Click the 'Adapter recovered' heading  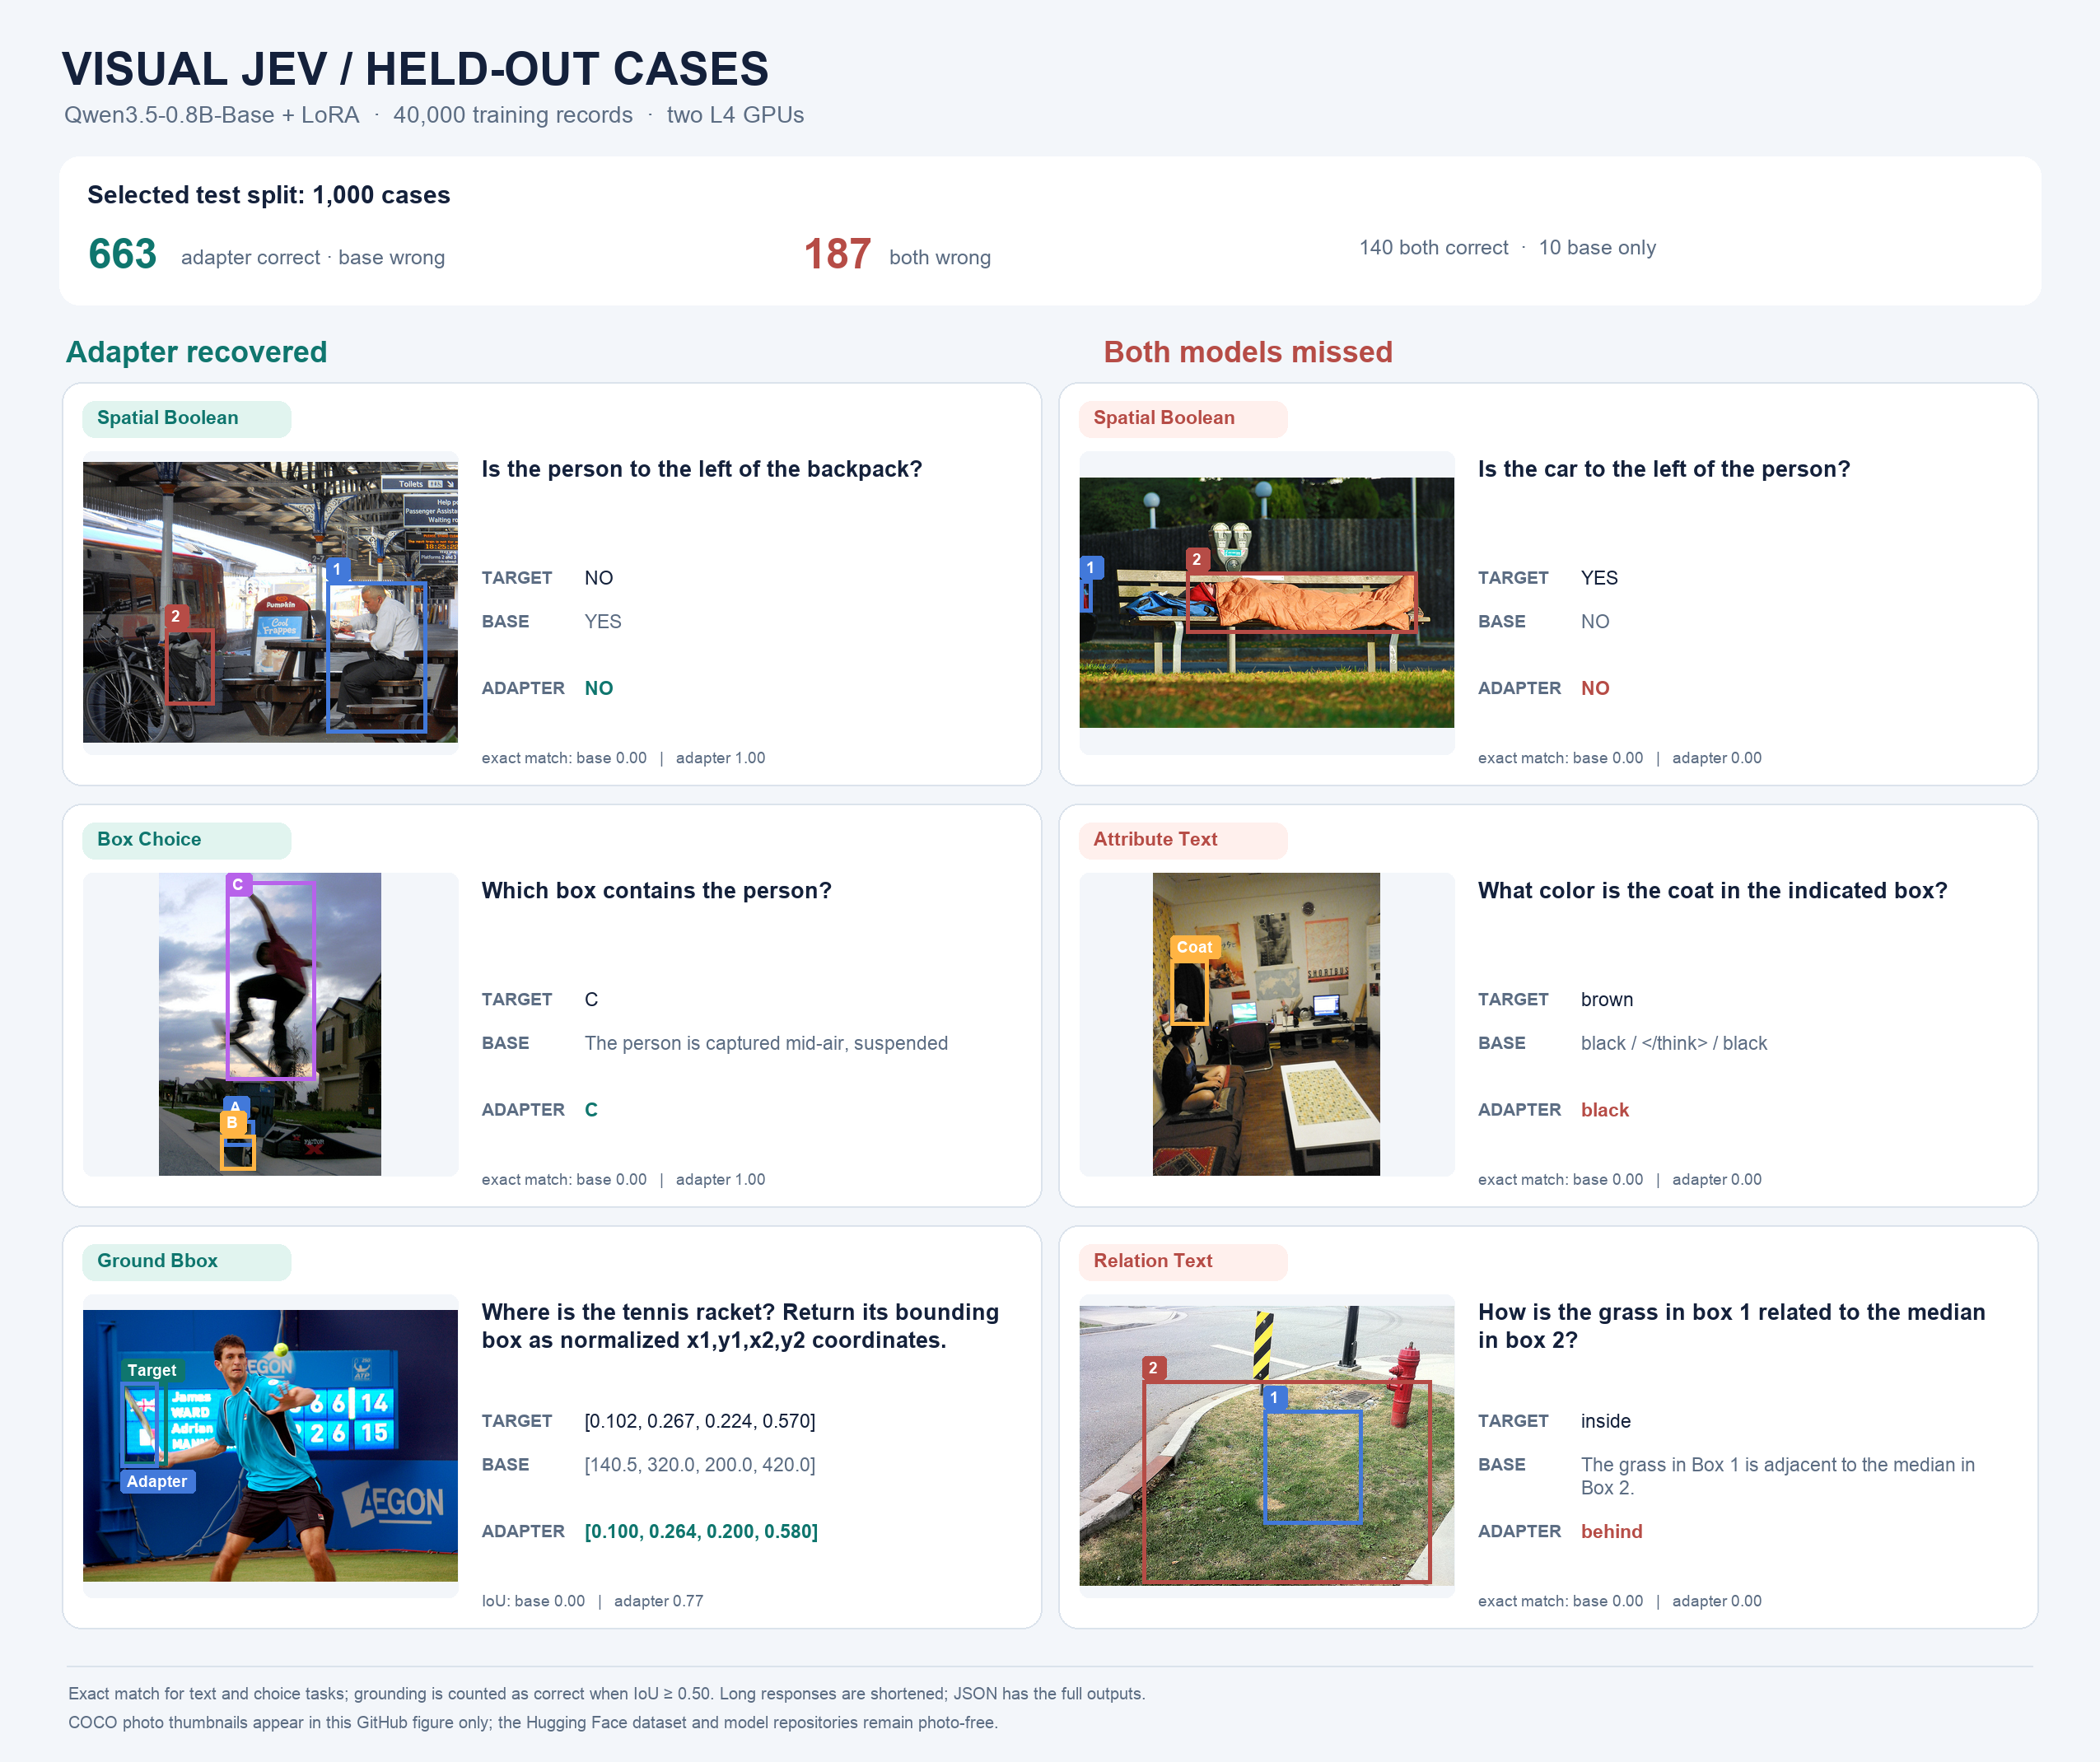[x=197, y=352]
